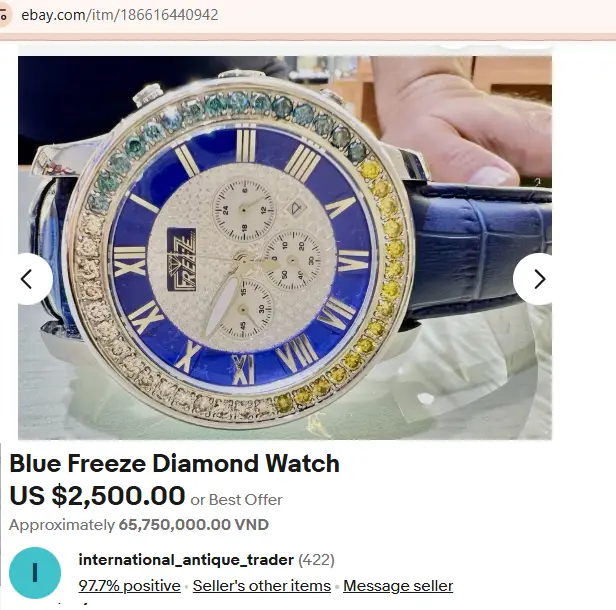Open the international_antique_trader seller profile

pyautogui.click(x=186, y=559)
